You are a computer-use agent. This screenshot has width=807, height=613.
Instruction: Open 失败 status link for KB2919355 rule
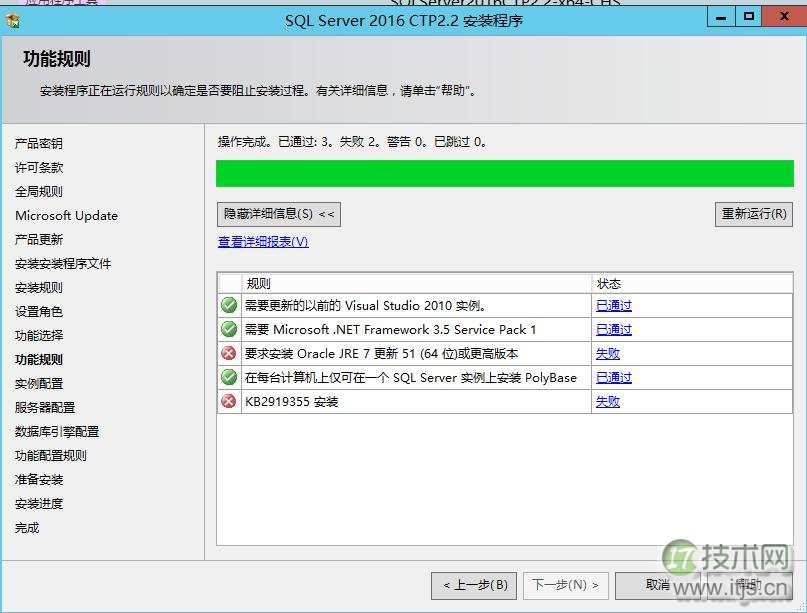(x=608, y=401)
